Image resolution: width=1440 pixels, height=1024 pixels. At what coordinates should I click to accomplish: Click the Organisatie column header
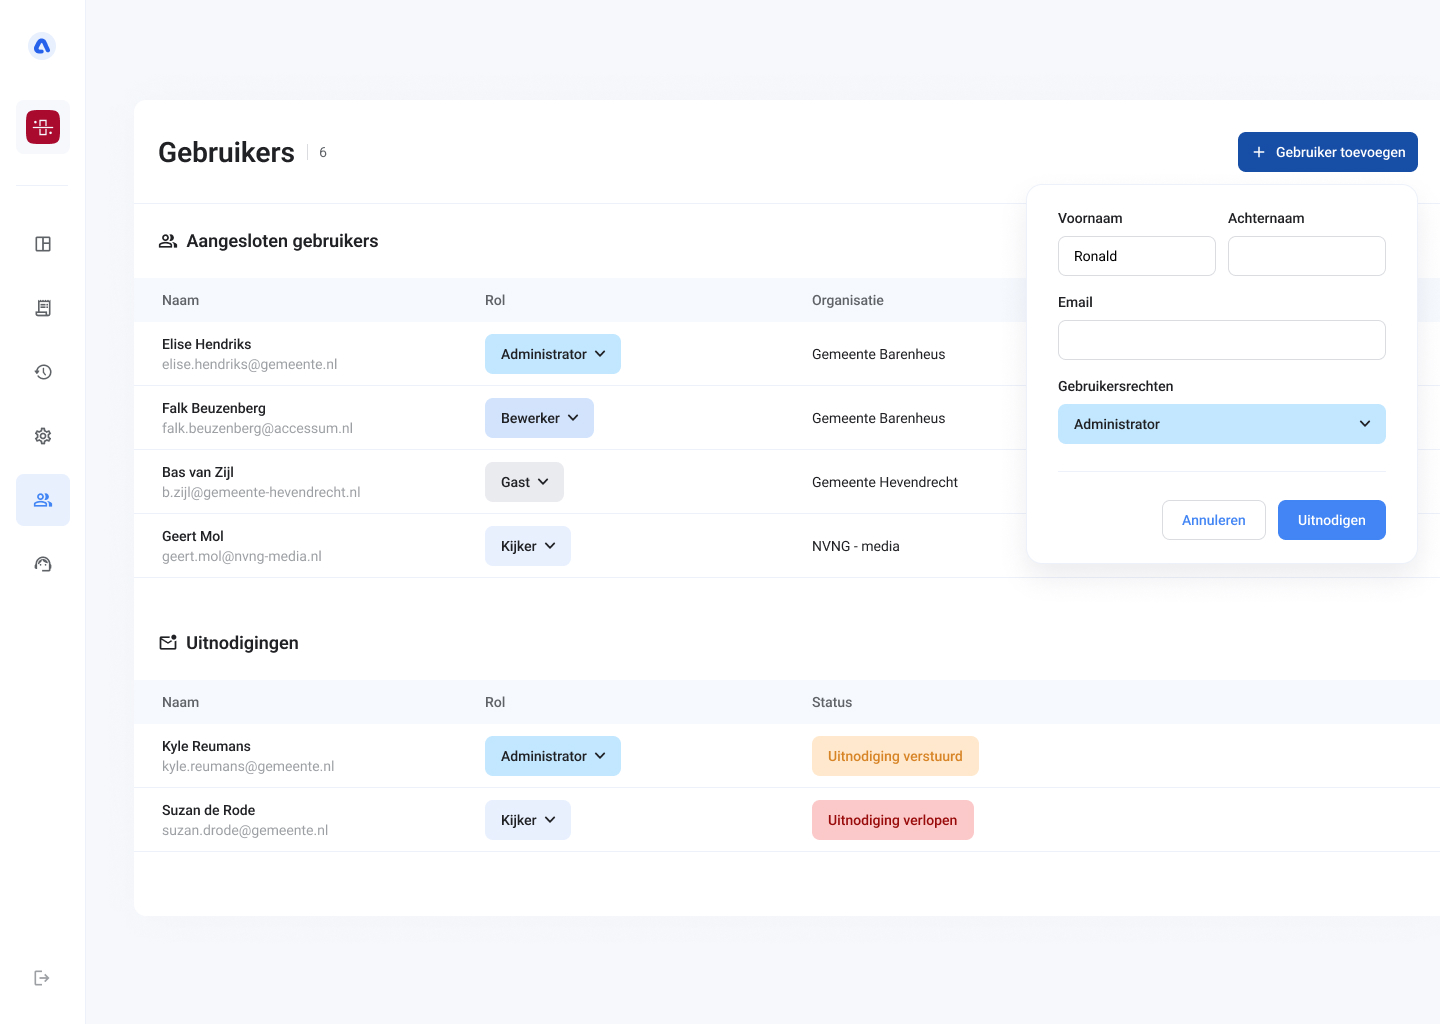coord(848,300)
